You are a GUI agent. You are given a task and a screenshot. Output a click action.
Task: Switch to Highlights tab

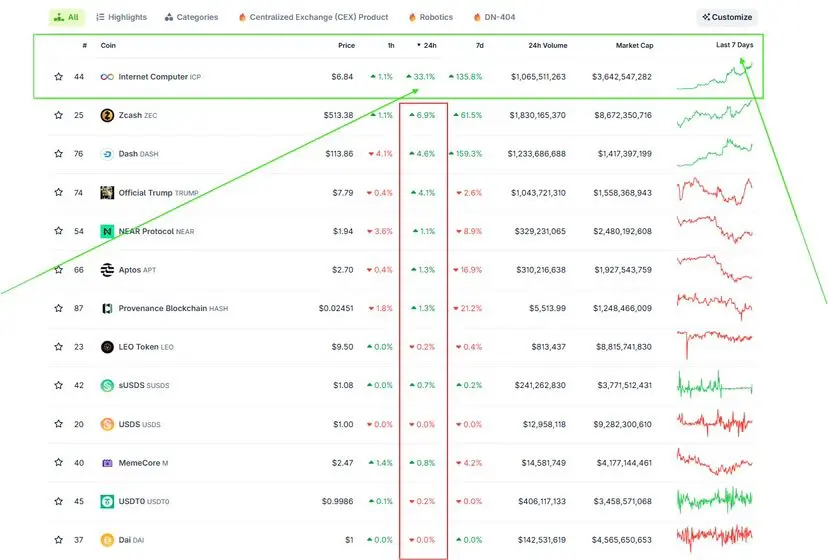click(121, 17)
